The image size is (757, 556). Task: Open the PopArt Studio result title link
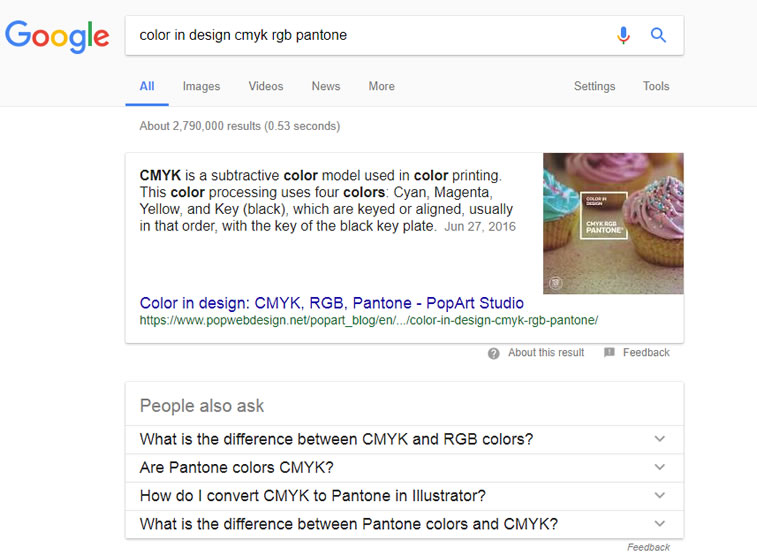point(332,303)
